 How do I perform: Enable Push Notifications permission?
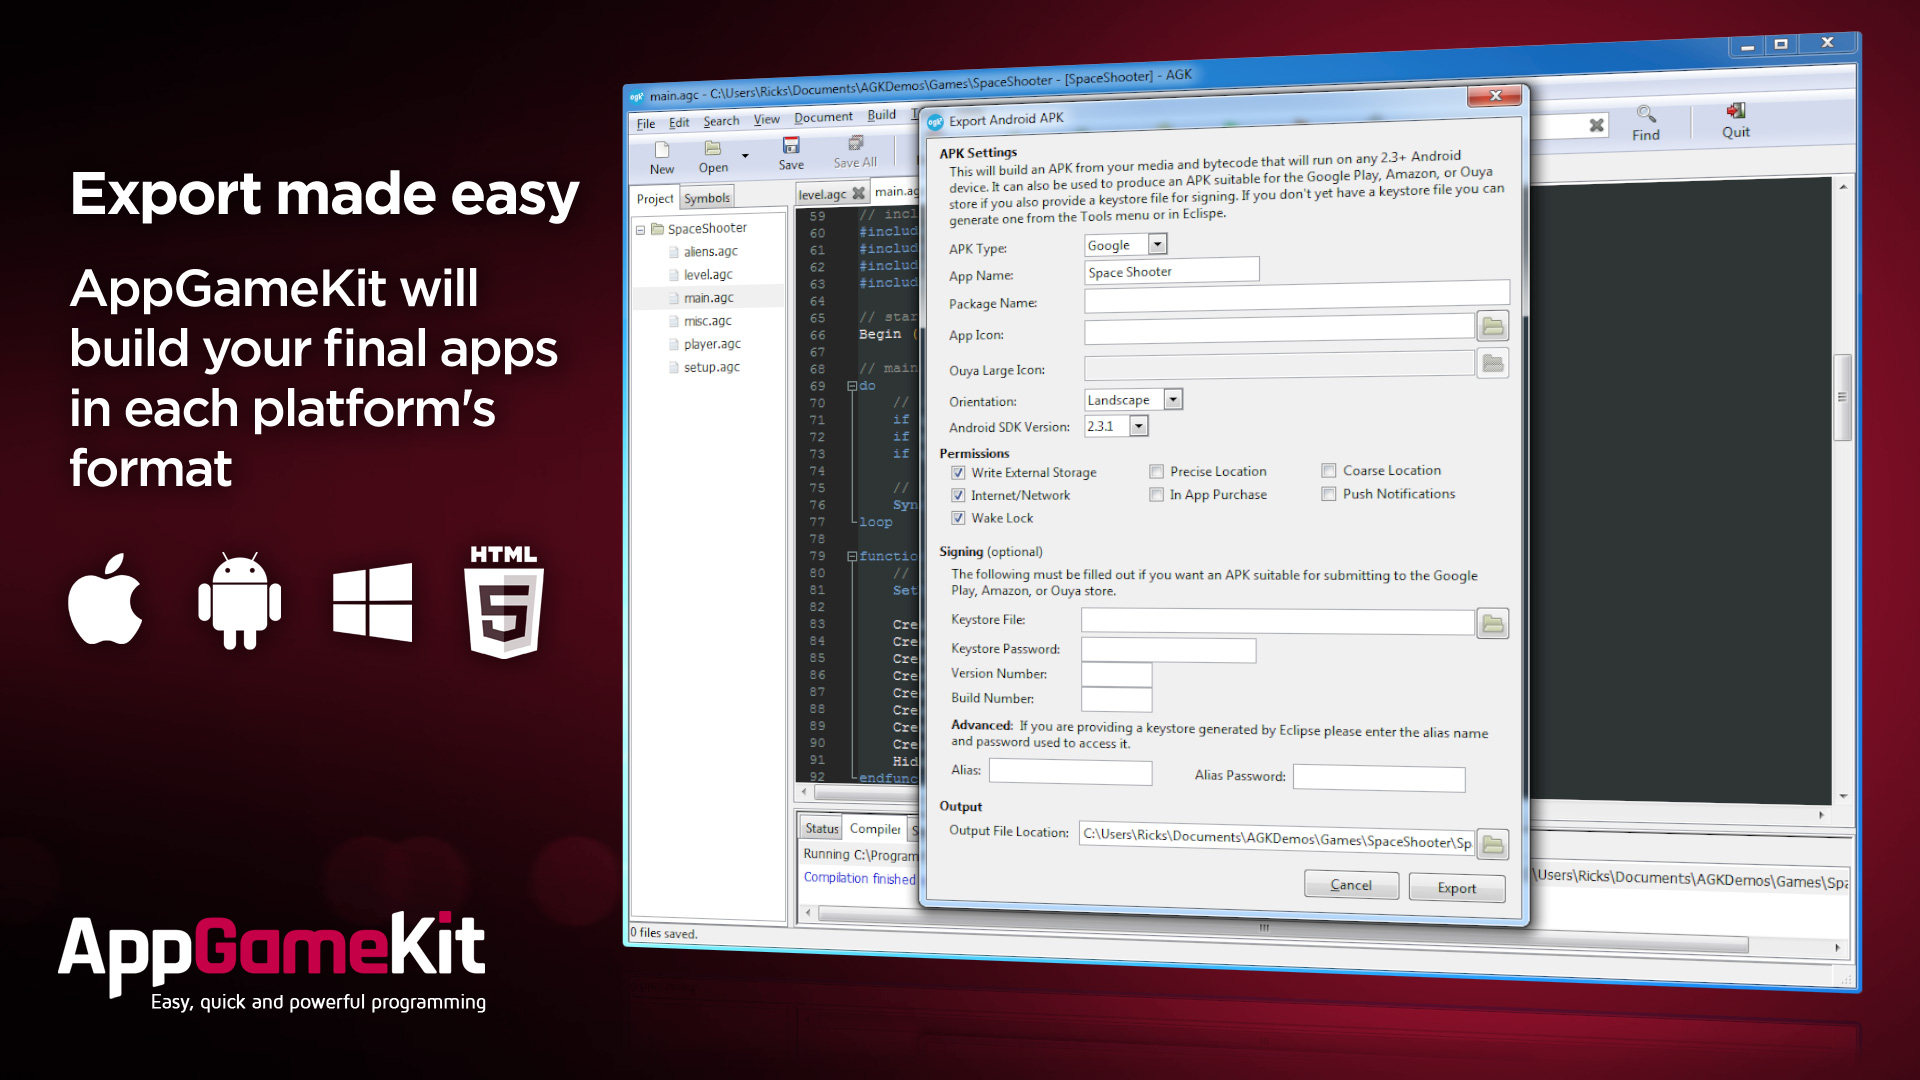pos(1329,494)
